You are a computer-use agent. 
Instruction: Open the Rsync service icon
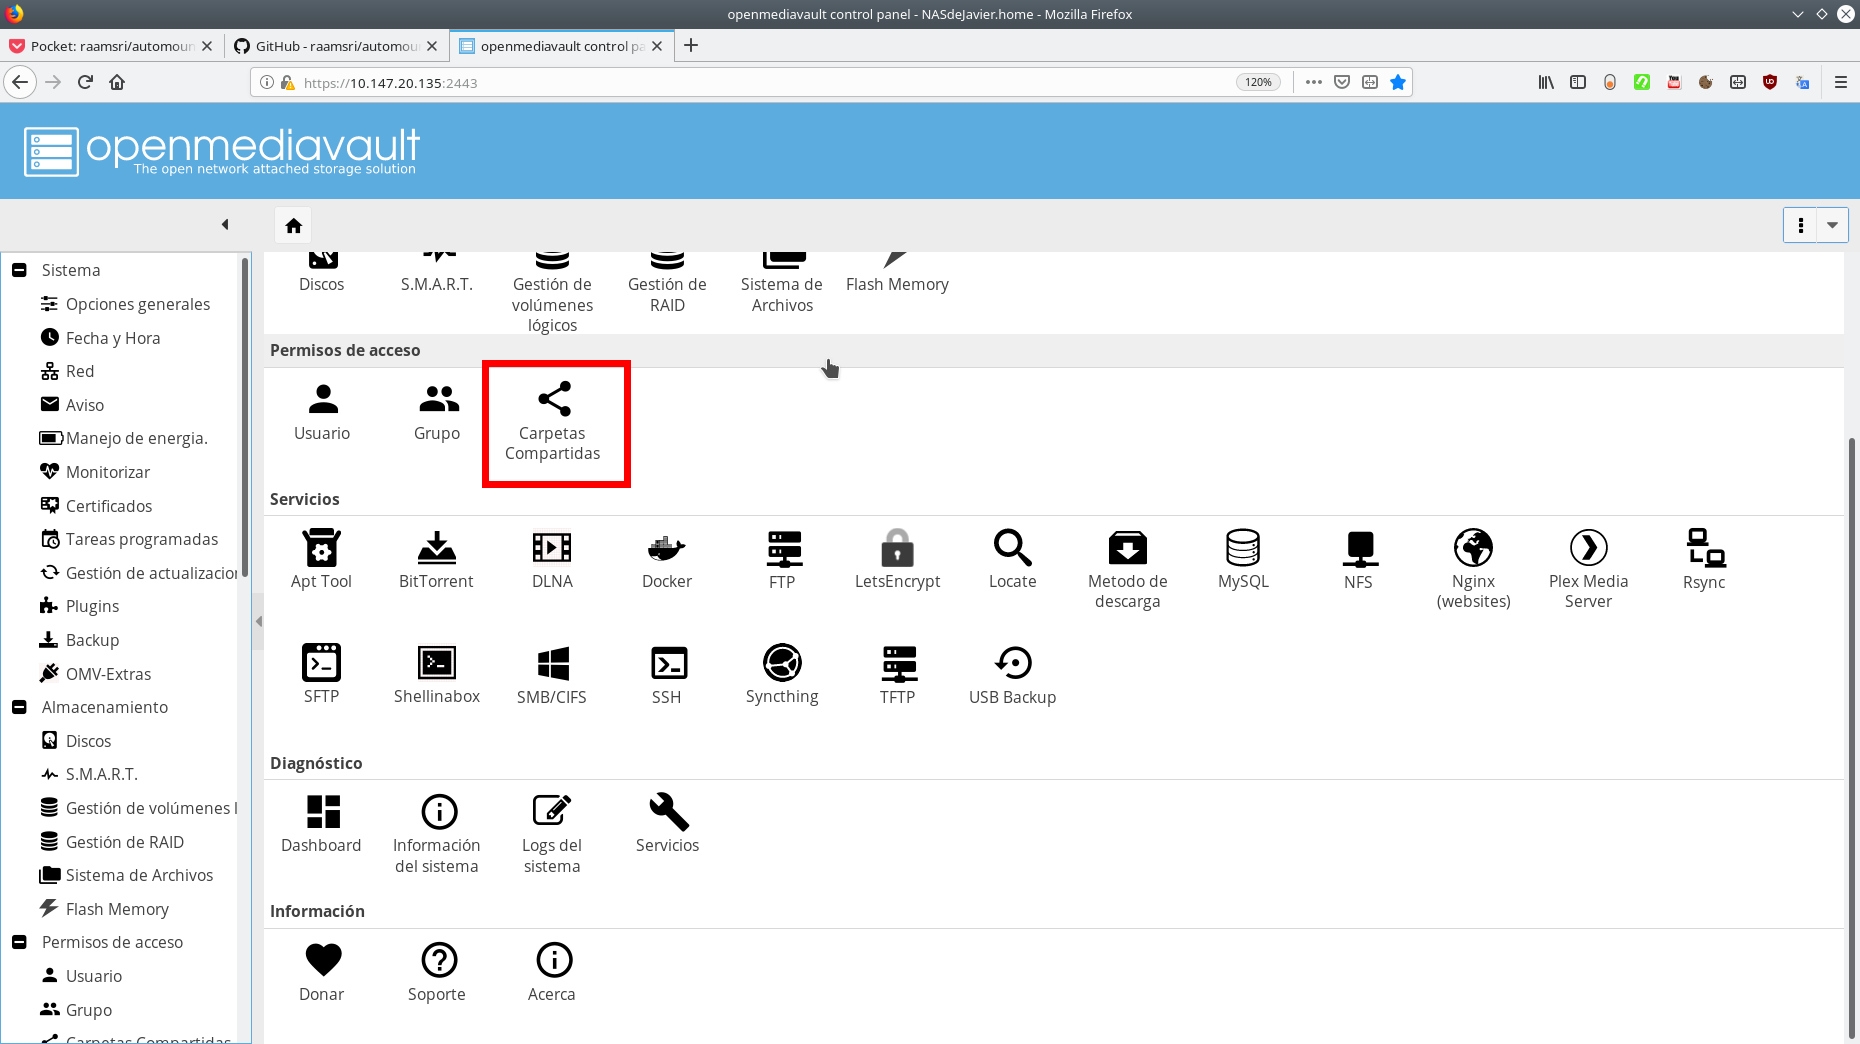coord(1704,560)
